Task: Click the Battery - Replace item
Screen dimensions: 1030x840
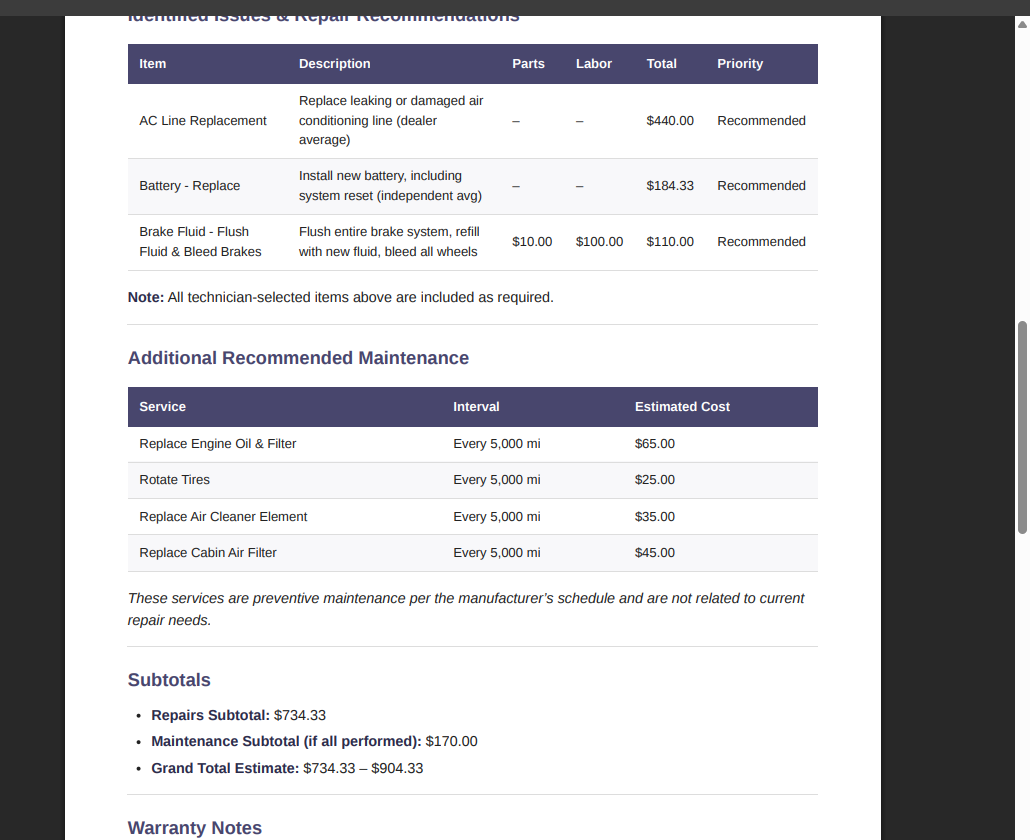Action: point(189,186)
